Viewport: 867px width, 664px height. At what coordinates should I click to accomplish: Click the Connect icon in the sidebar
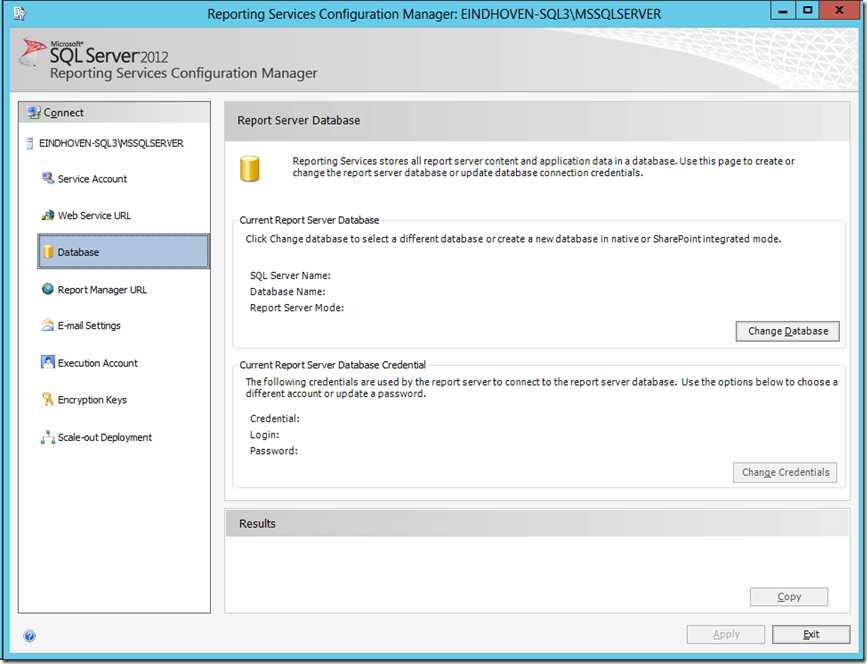[34, 112]
